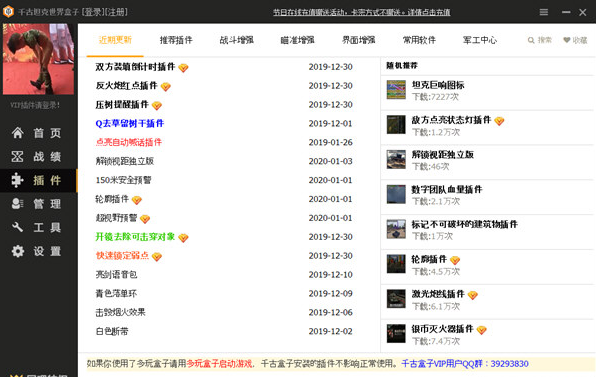Open 标记不可破坏的建筑物插件 thumbnail
The width and height of the screenshot is (596, 377).
[396, 229]
